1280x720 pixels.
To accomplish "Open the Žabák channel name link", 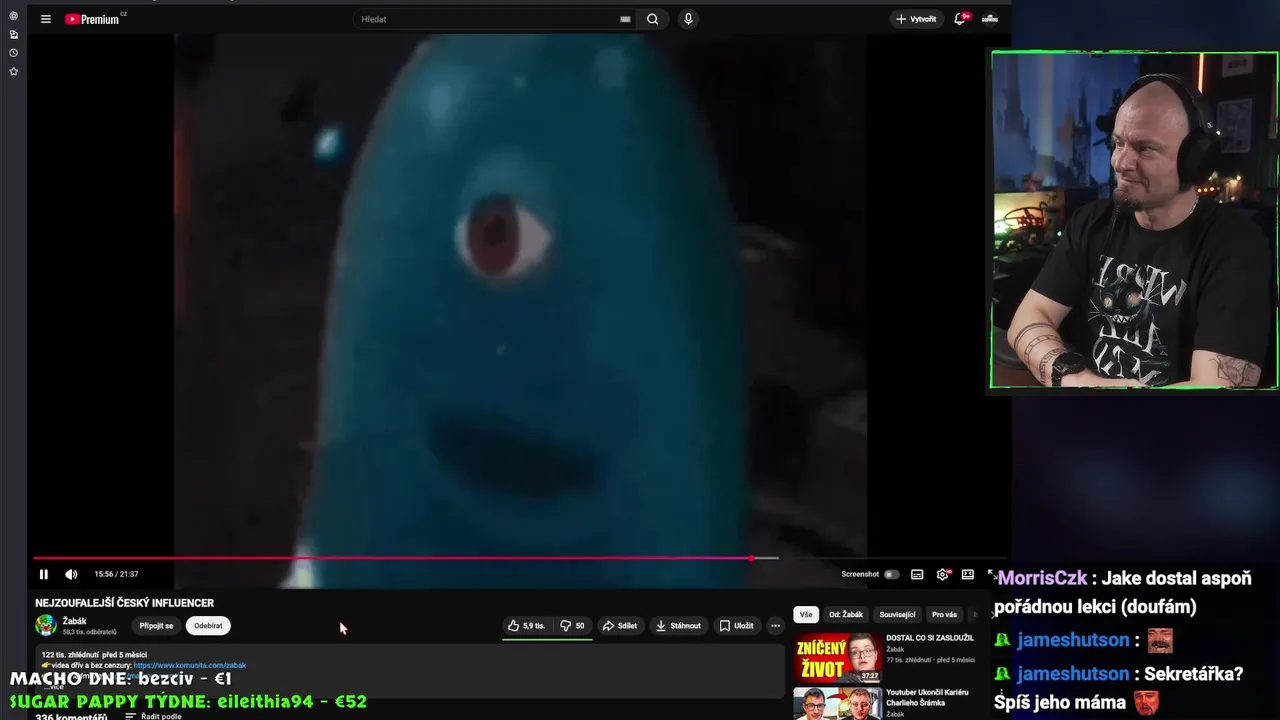I will [x=74, y=621].
